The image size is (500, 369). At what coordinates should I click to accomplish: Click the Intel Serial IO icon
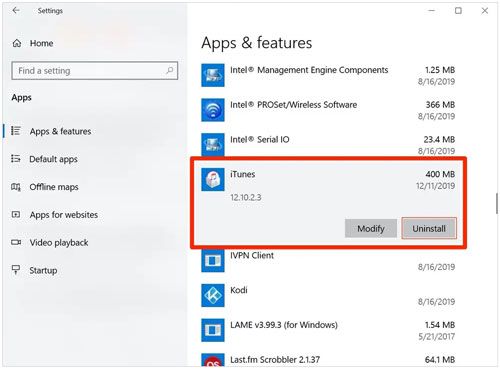click(x=213, y=145)
